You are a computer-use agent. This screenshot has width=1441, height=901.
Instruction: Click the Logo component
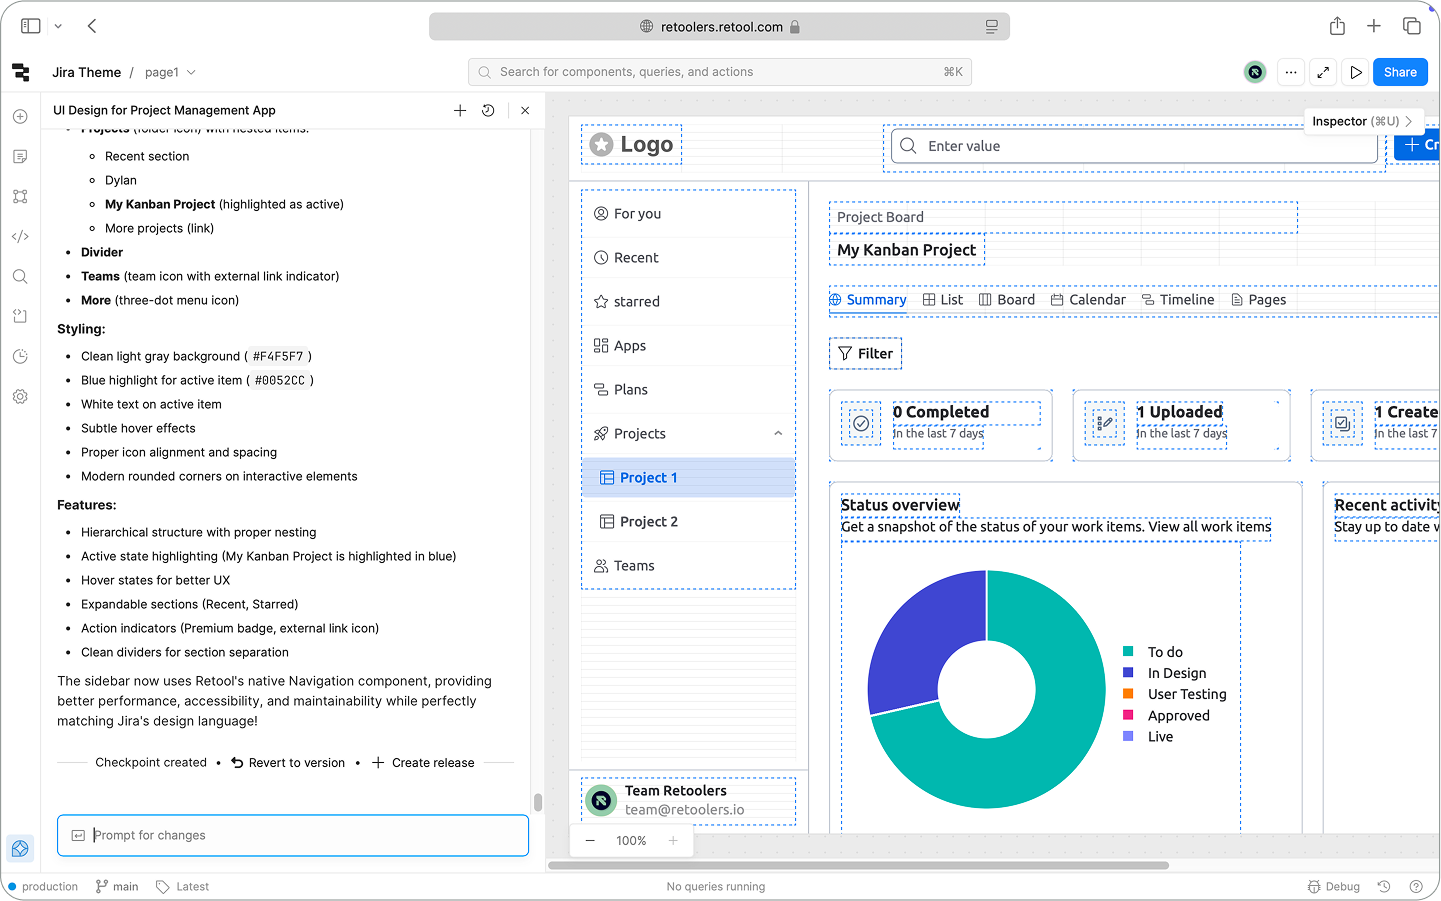point(632,145)
